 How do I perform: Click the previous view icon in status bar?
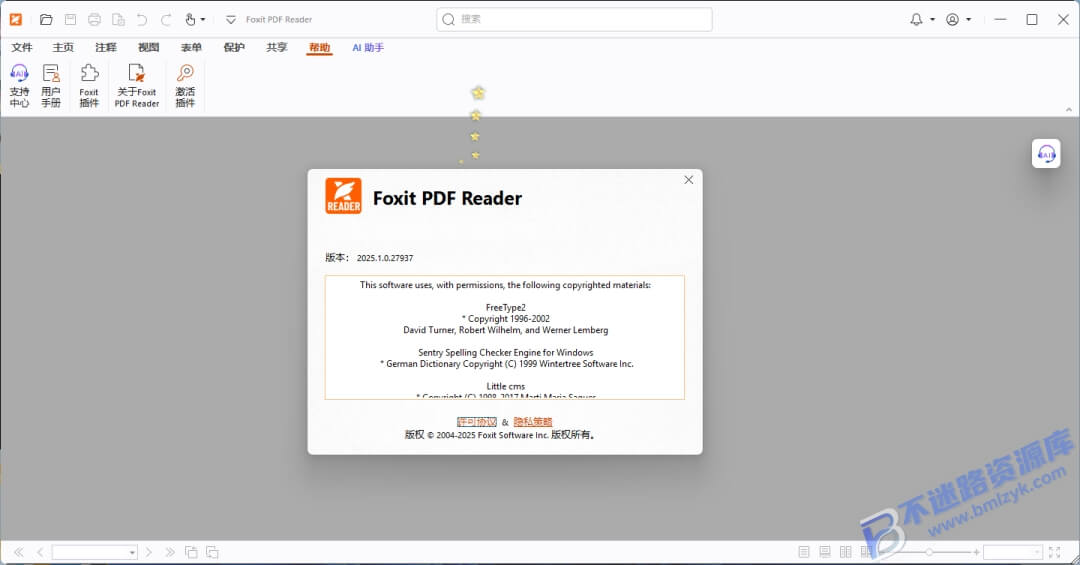(x=191, y=552)
